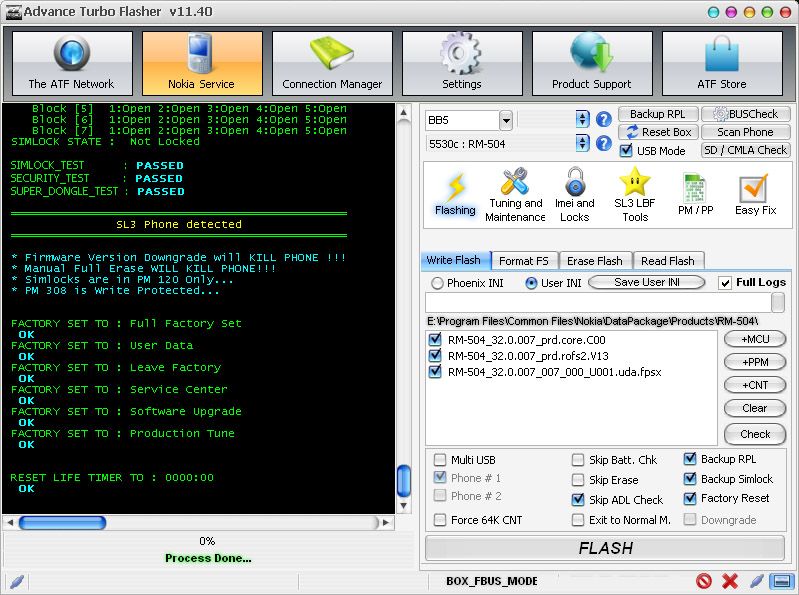Open the INI file path dropdown

click(x=778, y=302)
